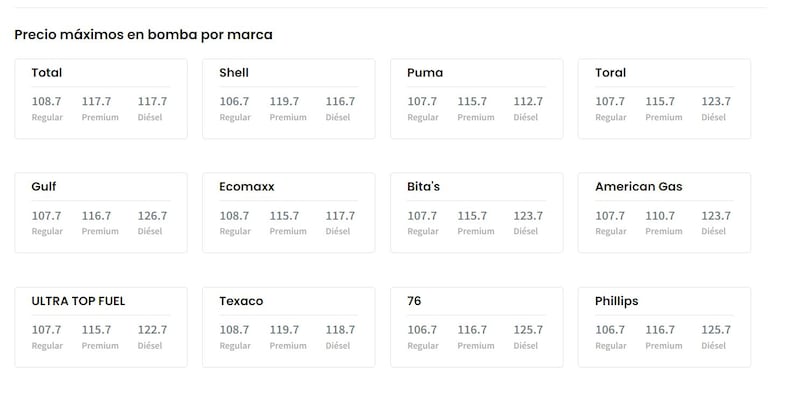Select Puma's Diésel price 112.7
800x396 pixels.
[528, 102]
